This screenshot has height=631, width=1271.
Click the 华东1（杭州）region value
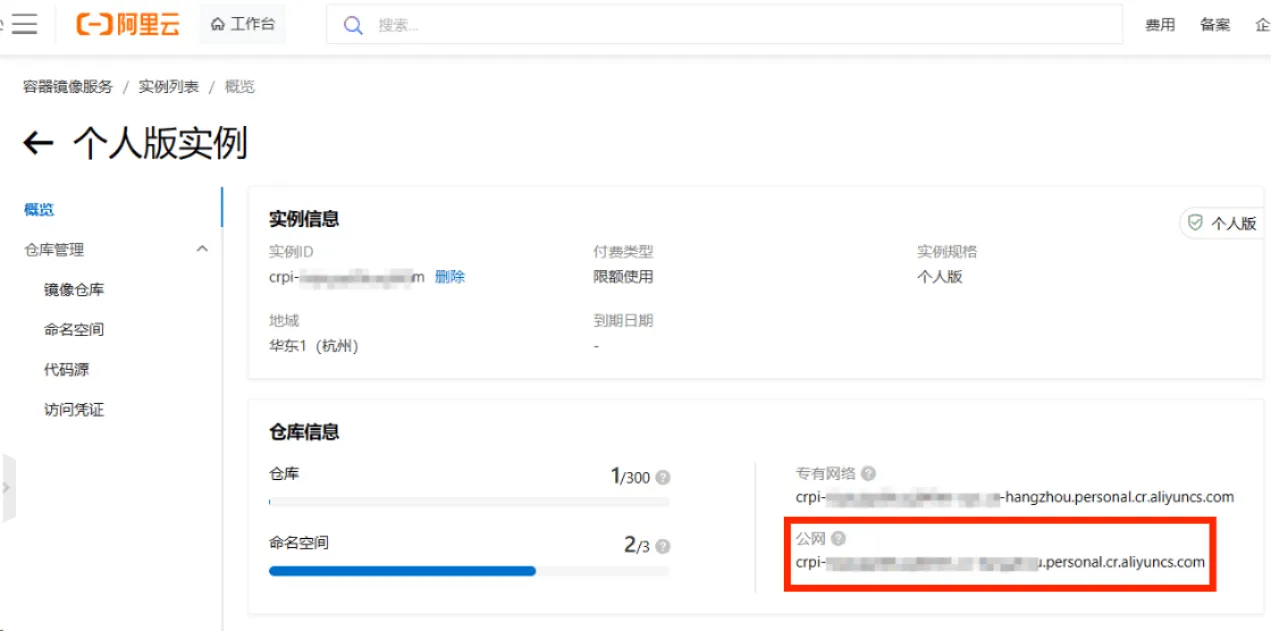(313, 347)
